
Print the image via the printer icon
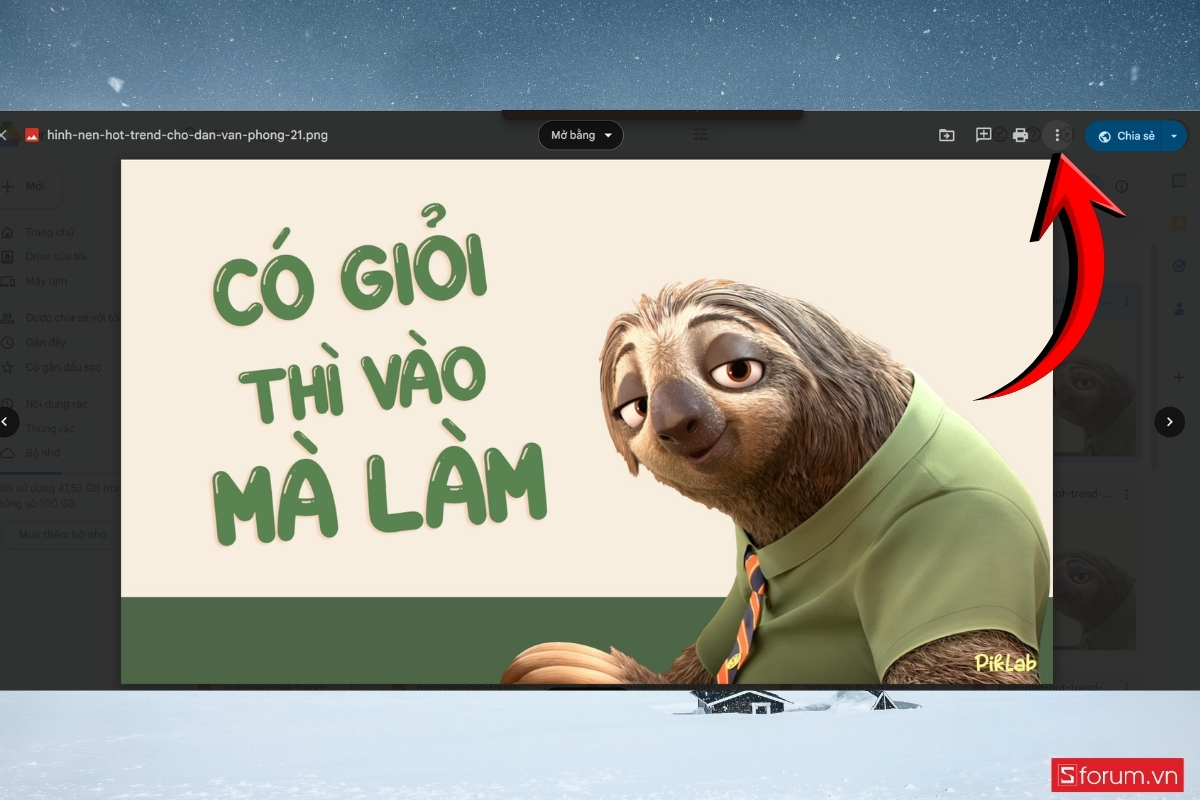[x=1020, y=134]
